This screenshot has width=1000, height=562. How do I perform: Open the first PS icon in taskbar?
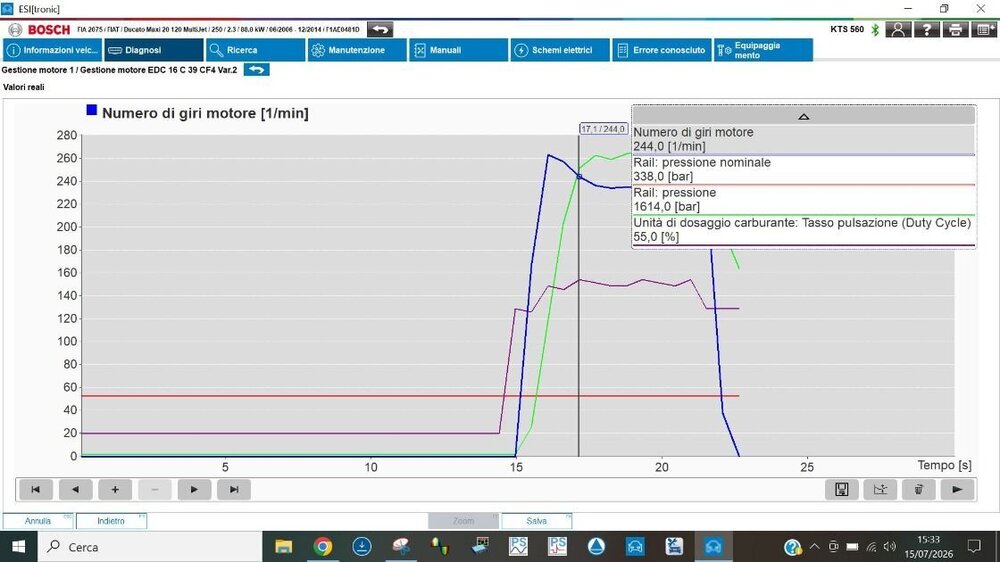point(518,547)
